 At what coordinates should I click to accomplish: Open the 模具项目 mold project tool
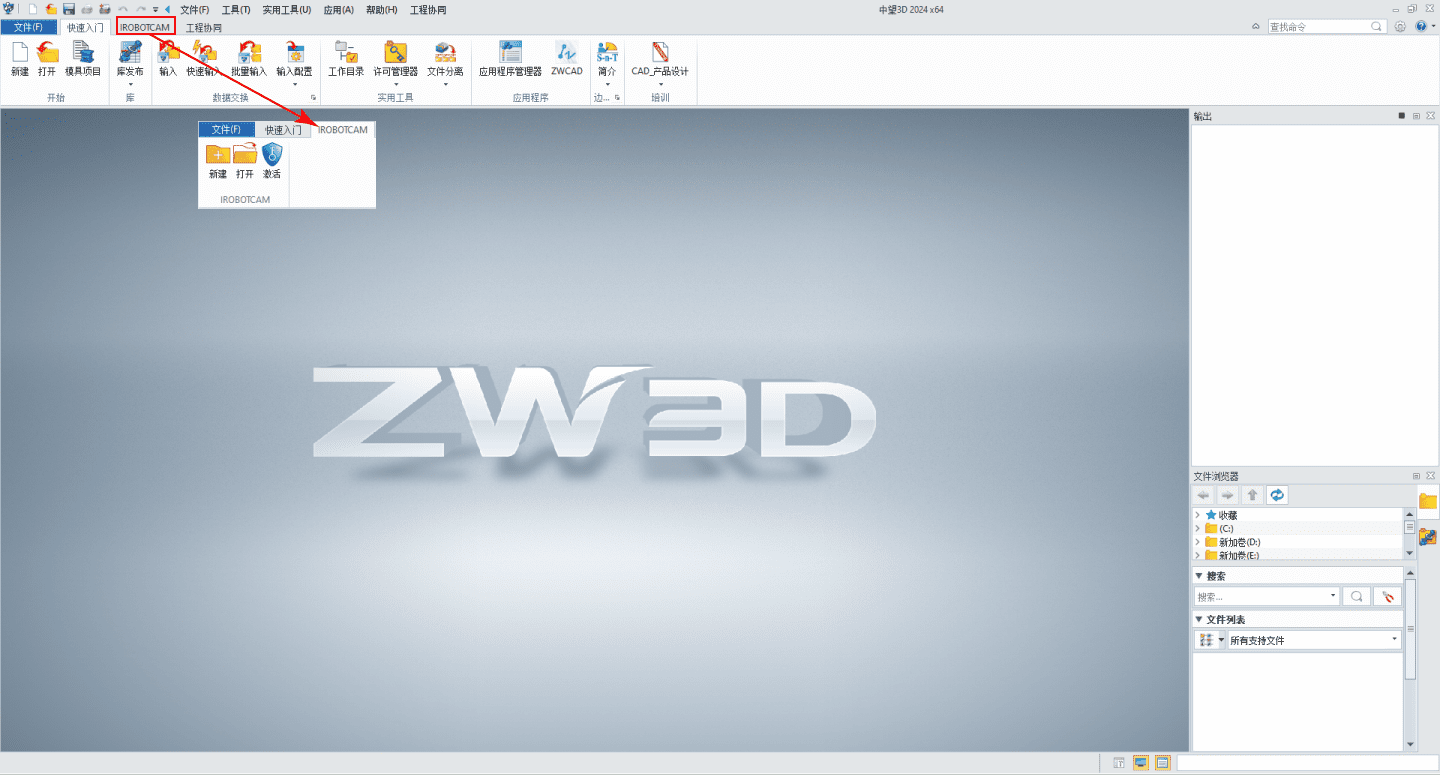pos(83,59)
